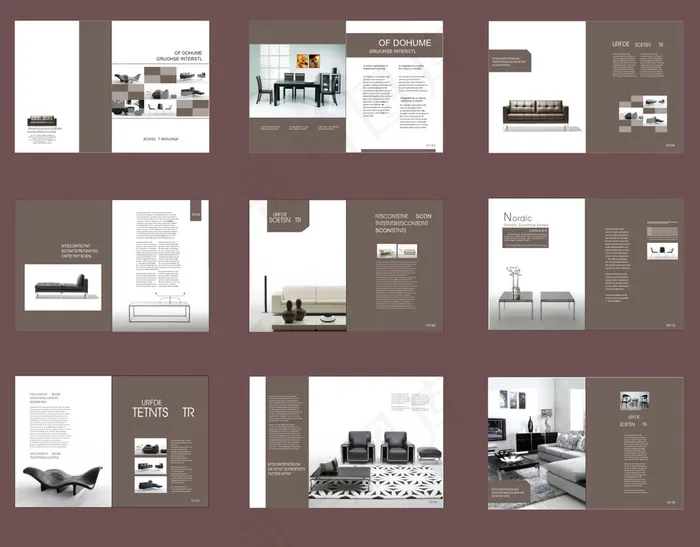Click the lowest of three stacked sofa thumbnails
The height and width of the screenshot is (547, 700).
(150, 484)
